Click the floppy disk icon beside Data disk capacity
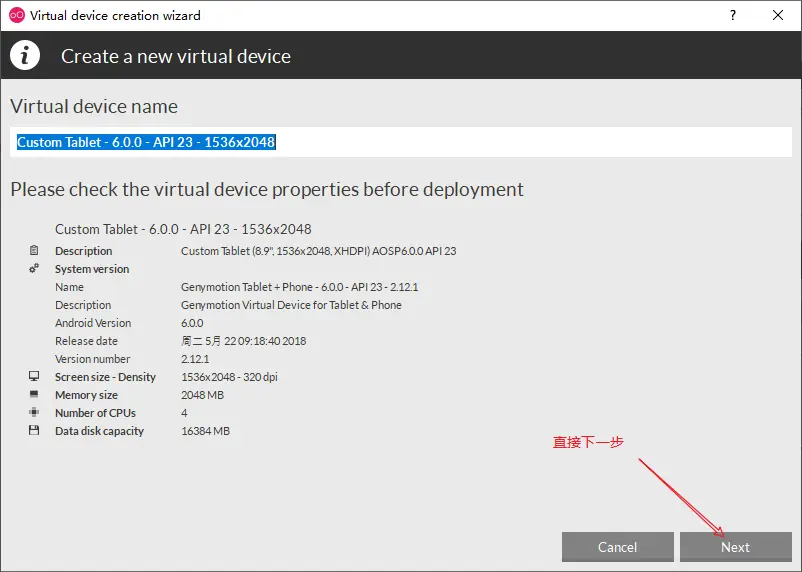The height and width of the screenshot is (572, 802). tap(34, 430)
